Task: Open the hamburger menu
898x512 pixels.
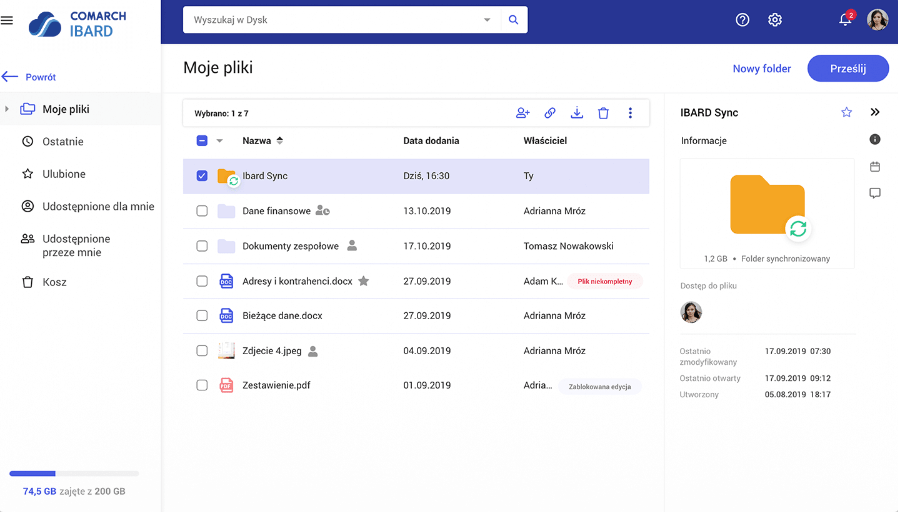Action: click(7, 21)
